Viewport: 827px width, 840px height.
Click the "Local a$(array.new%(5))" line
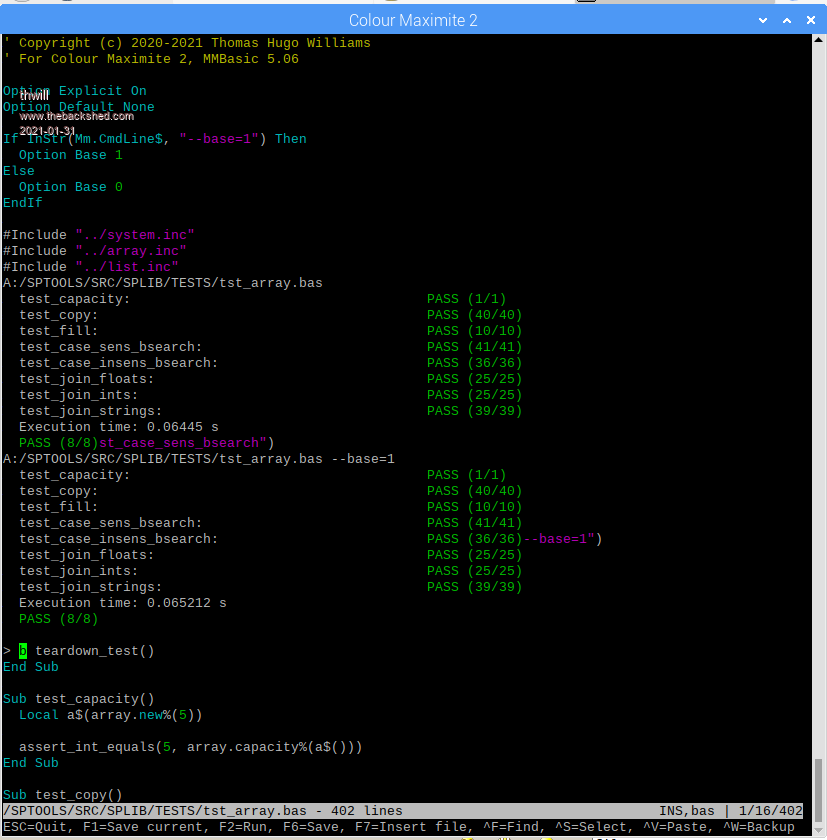pyautogui.click(x=111, y=715)
